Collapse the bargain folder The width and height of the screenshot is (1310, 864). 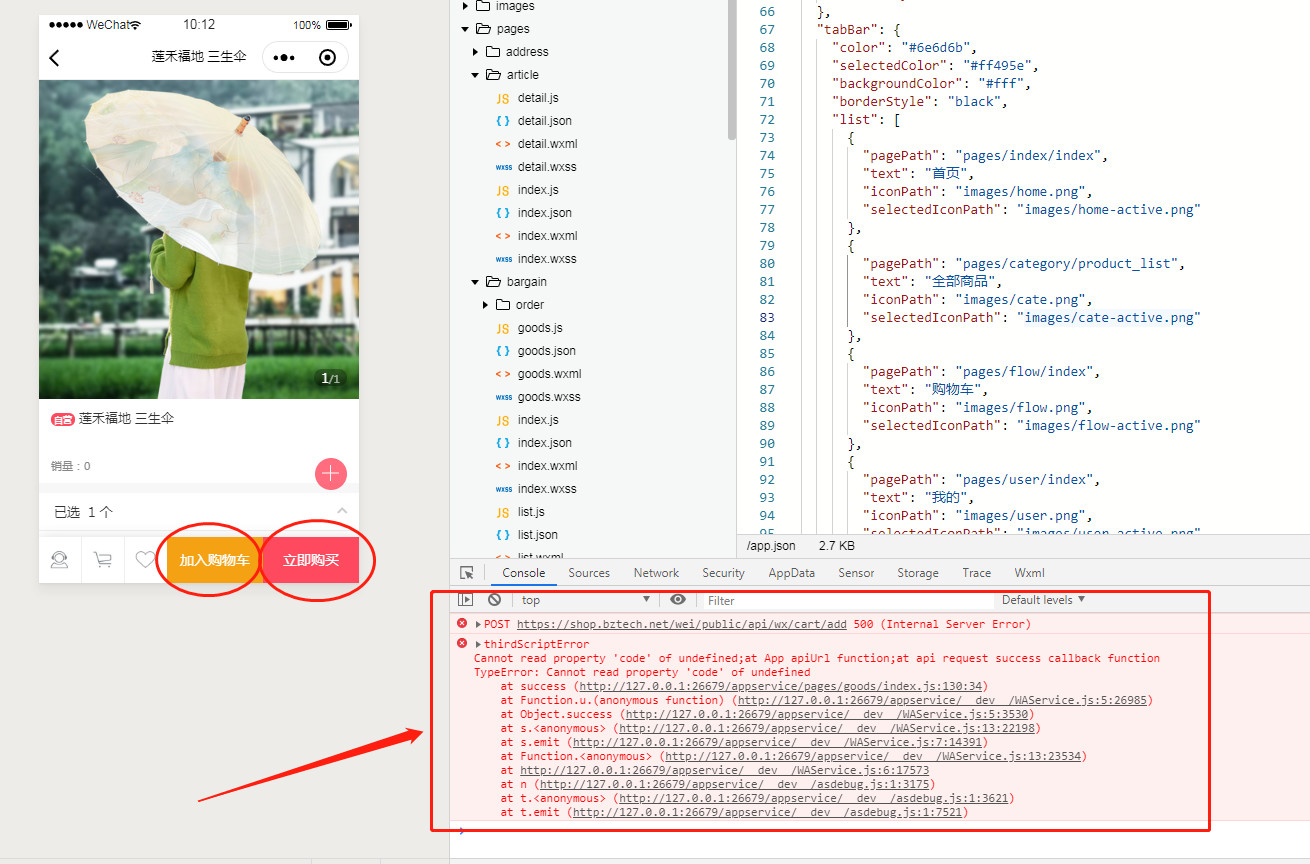click(476, 282)
